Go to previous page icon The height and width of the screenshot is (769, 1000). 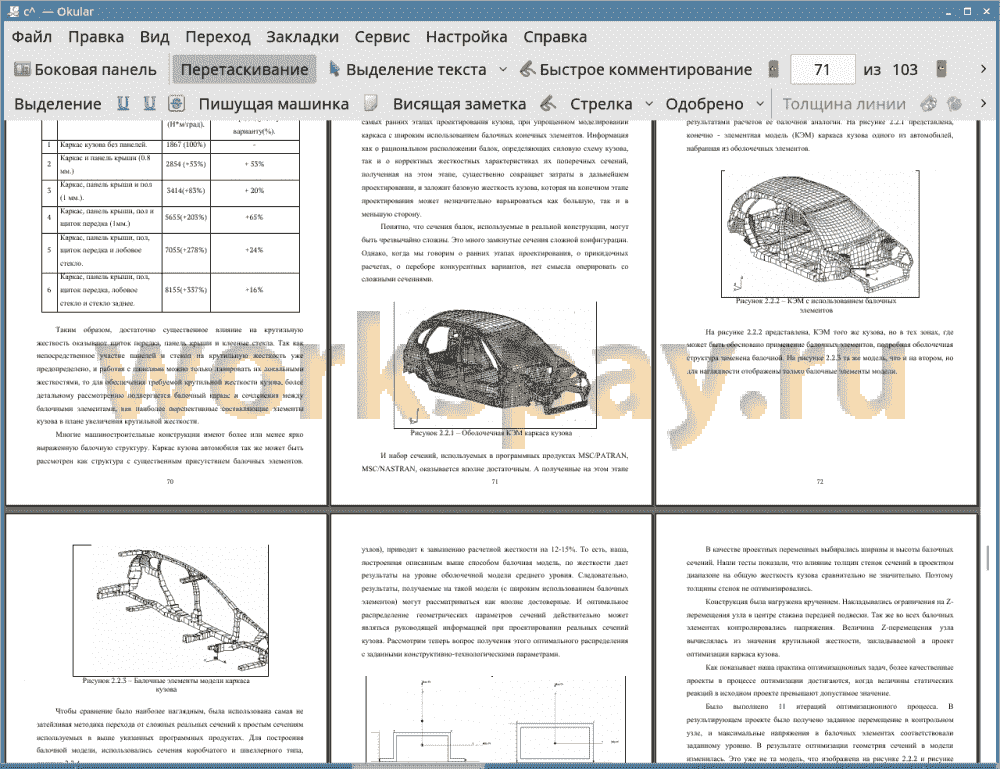774,69
